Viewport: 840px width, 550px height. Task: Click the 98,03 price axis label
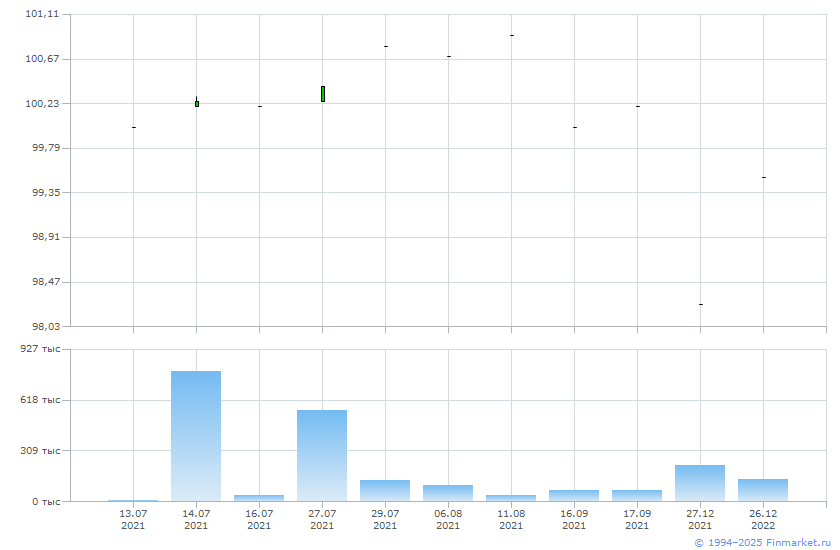(46, 326)
